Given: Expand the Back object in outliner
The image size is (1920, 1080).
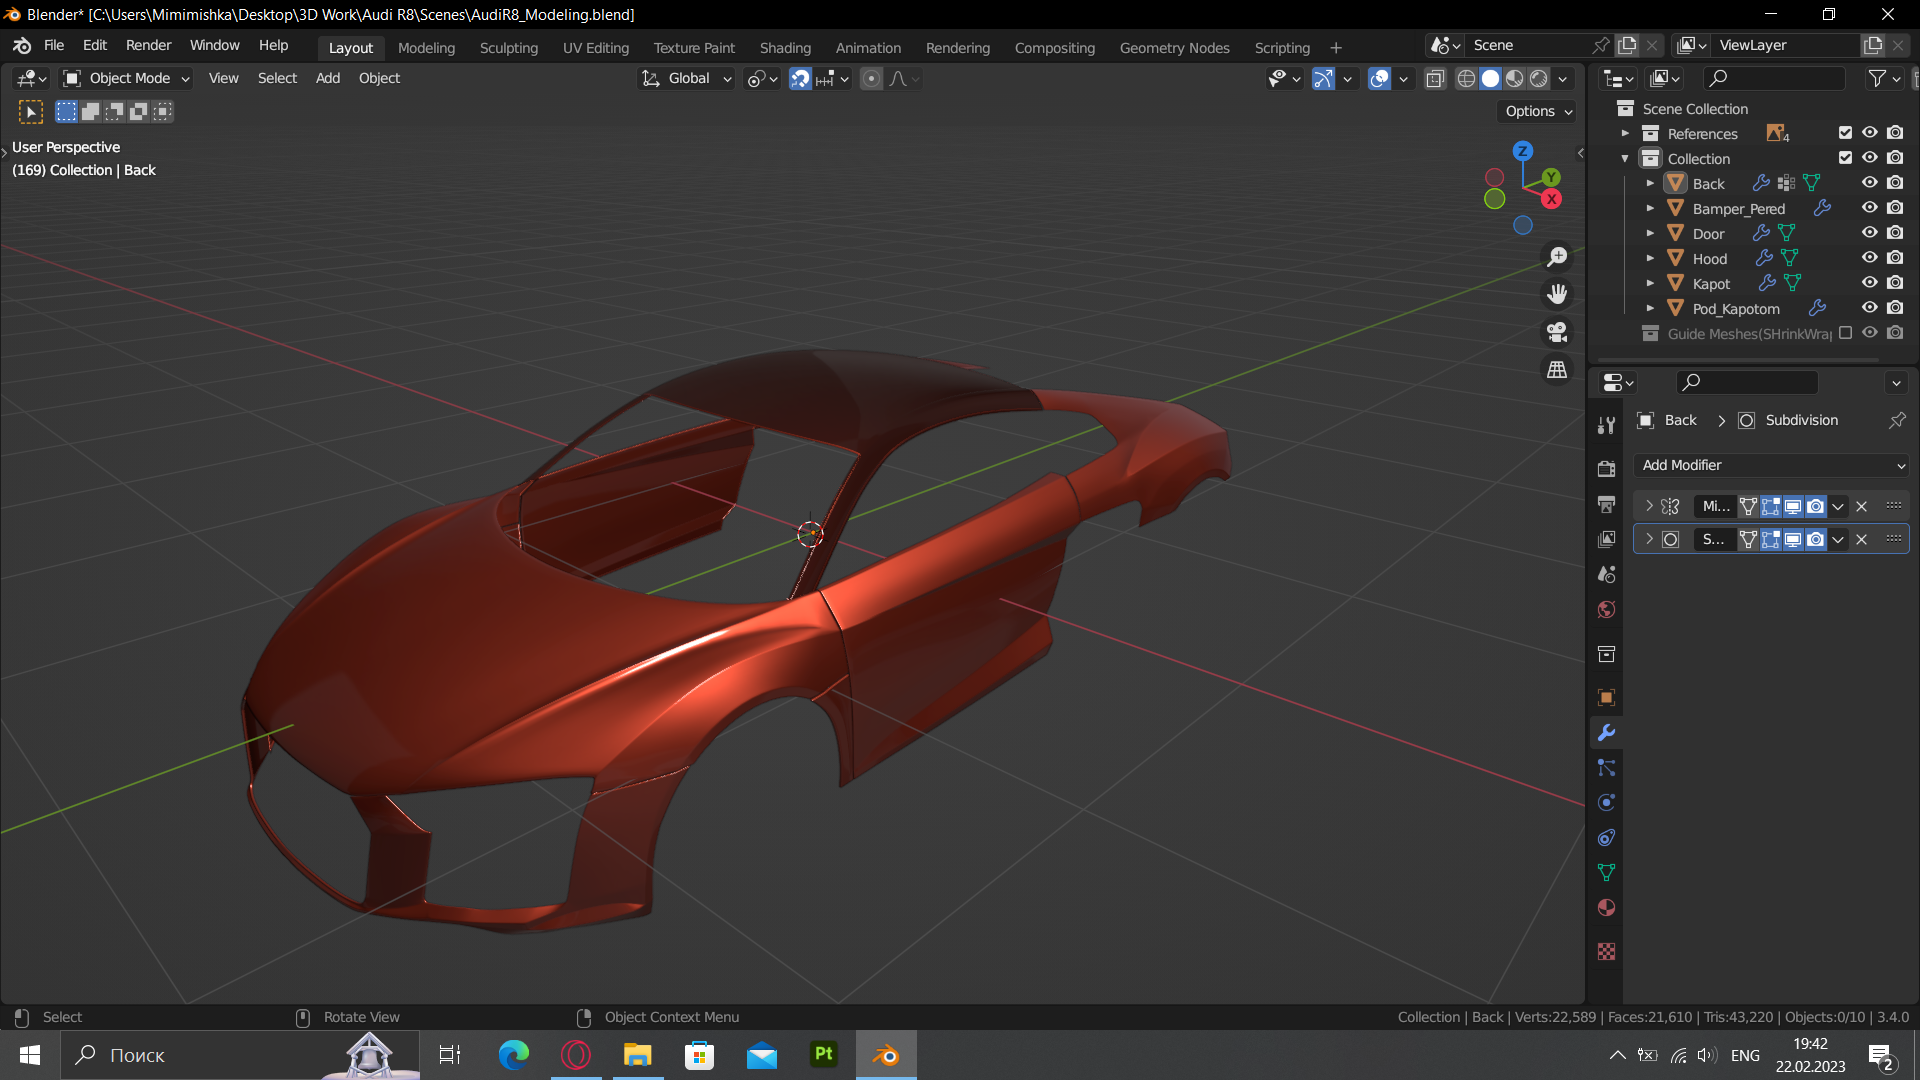Looking at the screenshot, I should [1650, 183].
